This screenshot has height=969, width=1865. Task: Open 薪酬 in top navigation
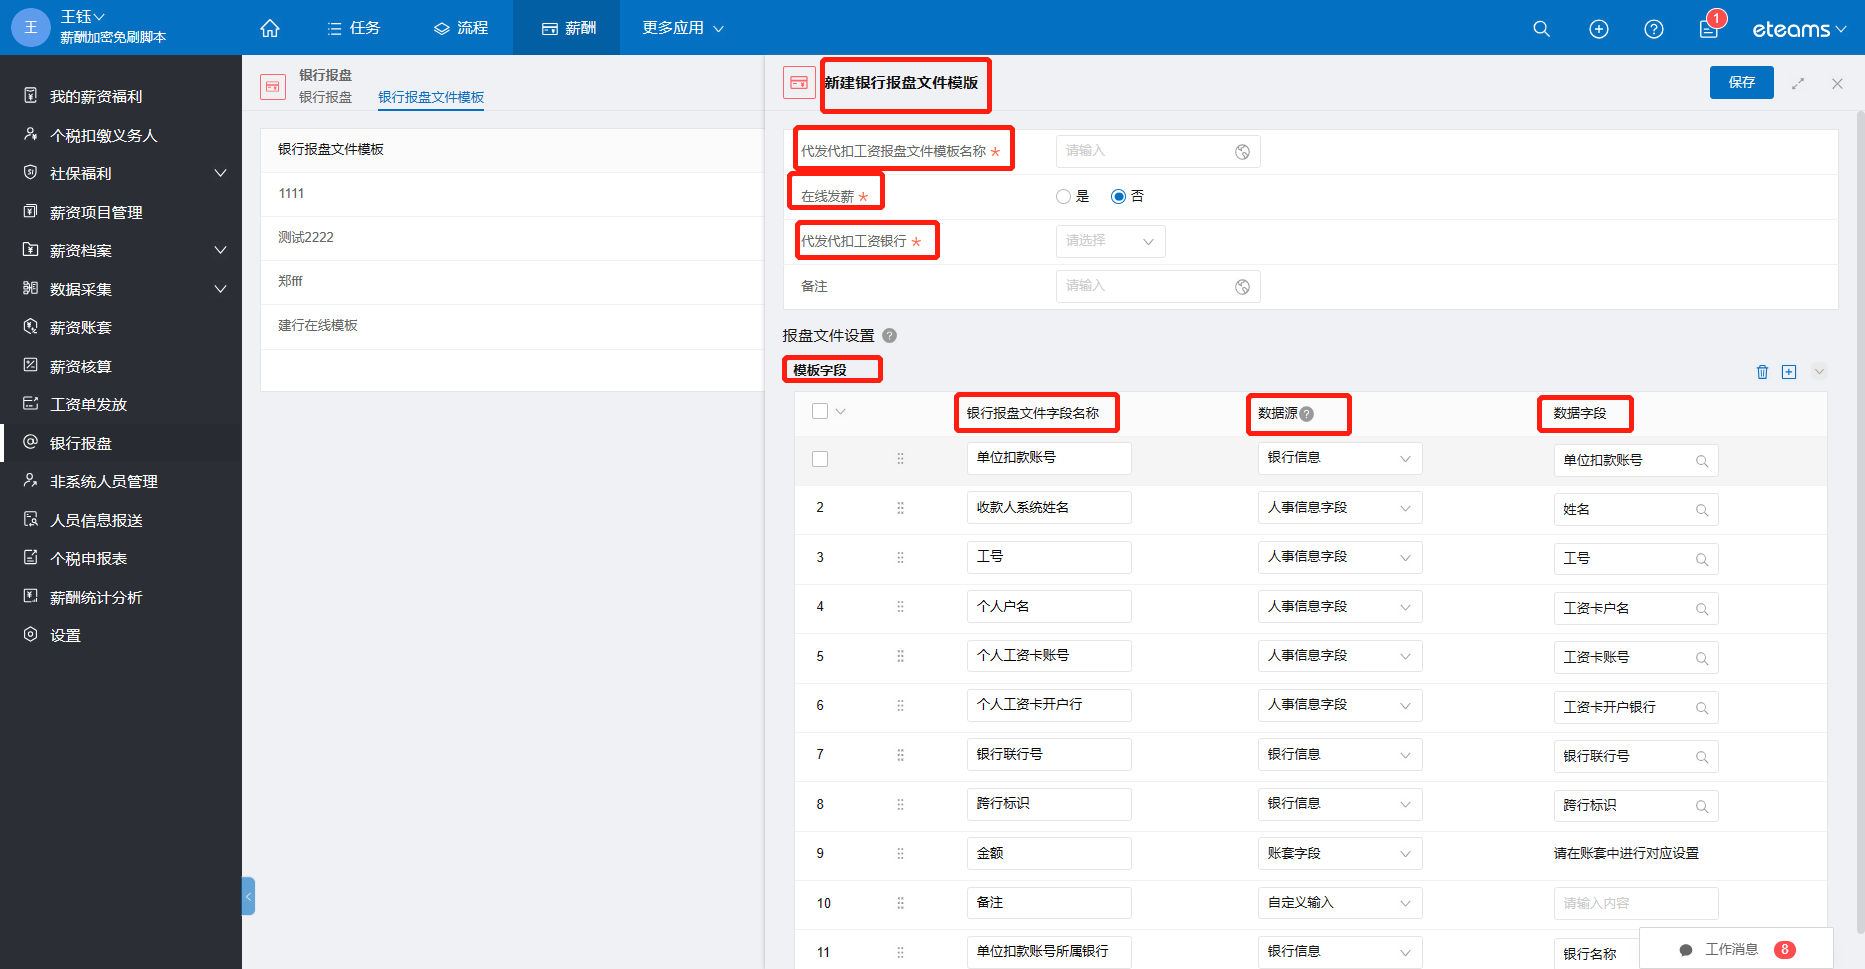(568, 28)
